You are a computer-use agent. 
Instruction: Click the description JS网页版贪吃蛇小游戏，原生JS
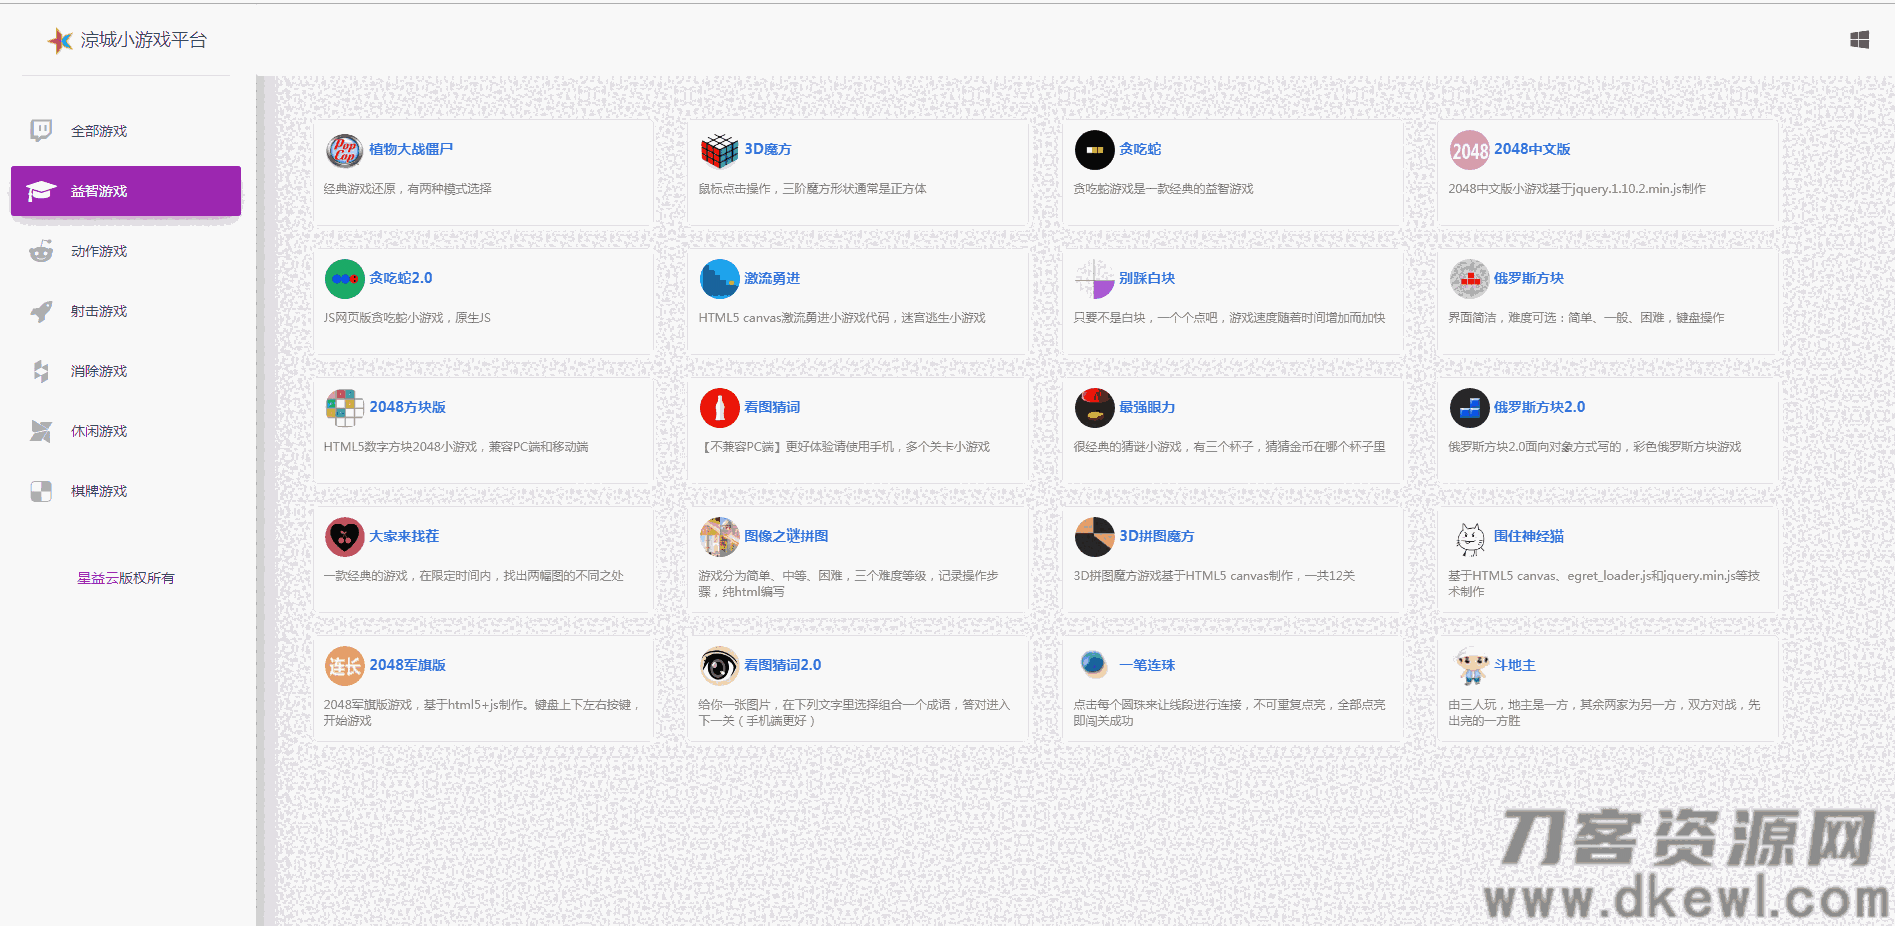click(407, 318)
